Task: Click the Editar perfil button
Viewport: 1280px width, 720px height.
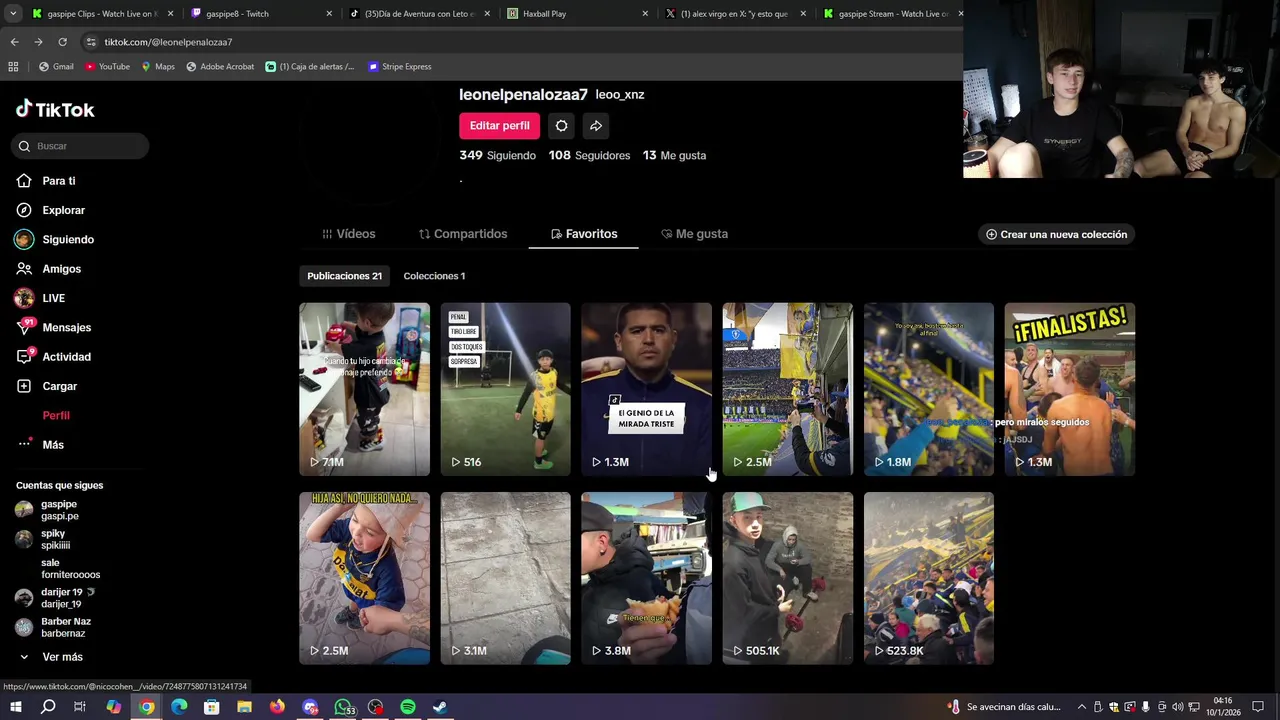Action: click(499, 126)
